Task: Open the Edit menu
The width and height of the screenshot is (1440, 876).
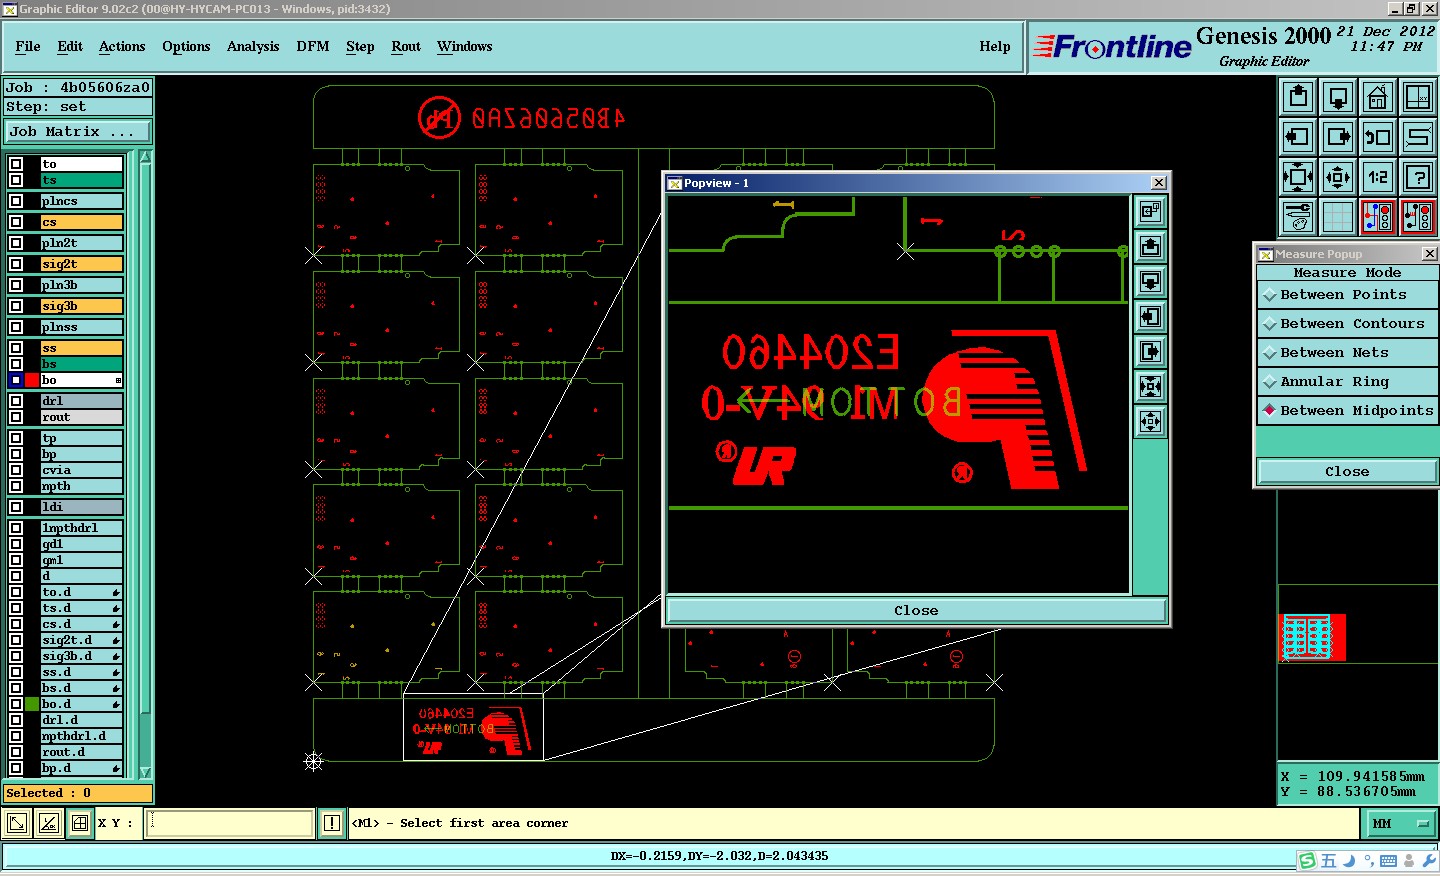Action: click(x=70, y=47)
